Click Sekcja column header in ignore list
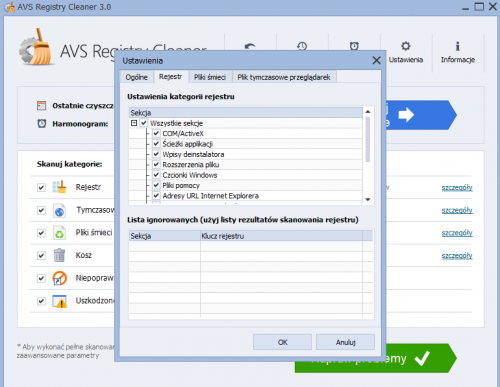The image size is (500, 387). pos(165,236)
